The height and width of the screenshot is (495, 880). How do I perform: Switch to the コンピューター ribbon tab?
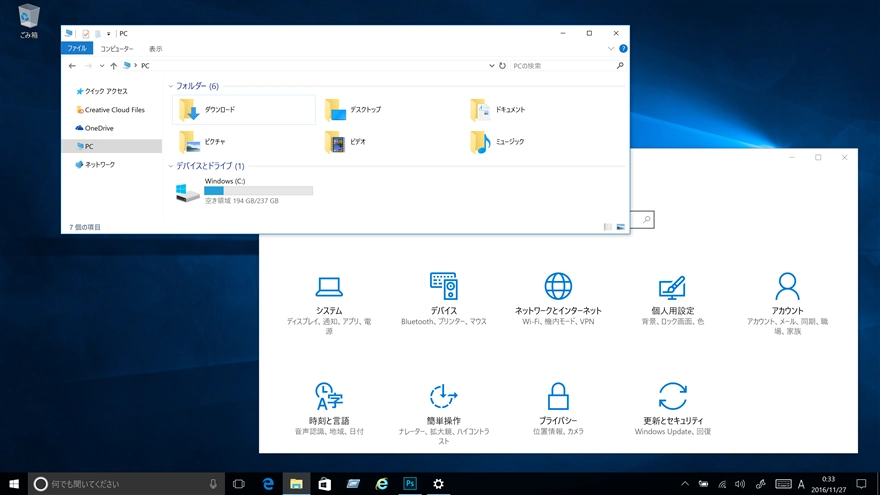coord(116,48)
